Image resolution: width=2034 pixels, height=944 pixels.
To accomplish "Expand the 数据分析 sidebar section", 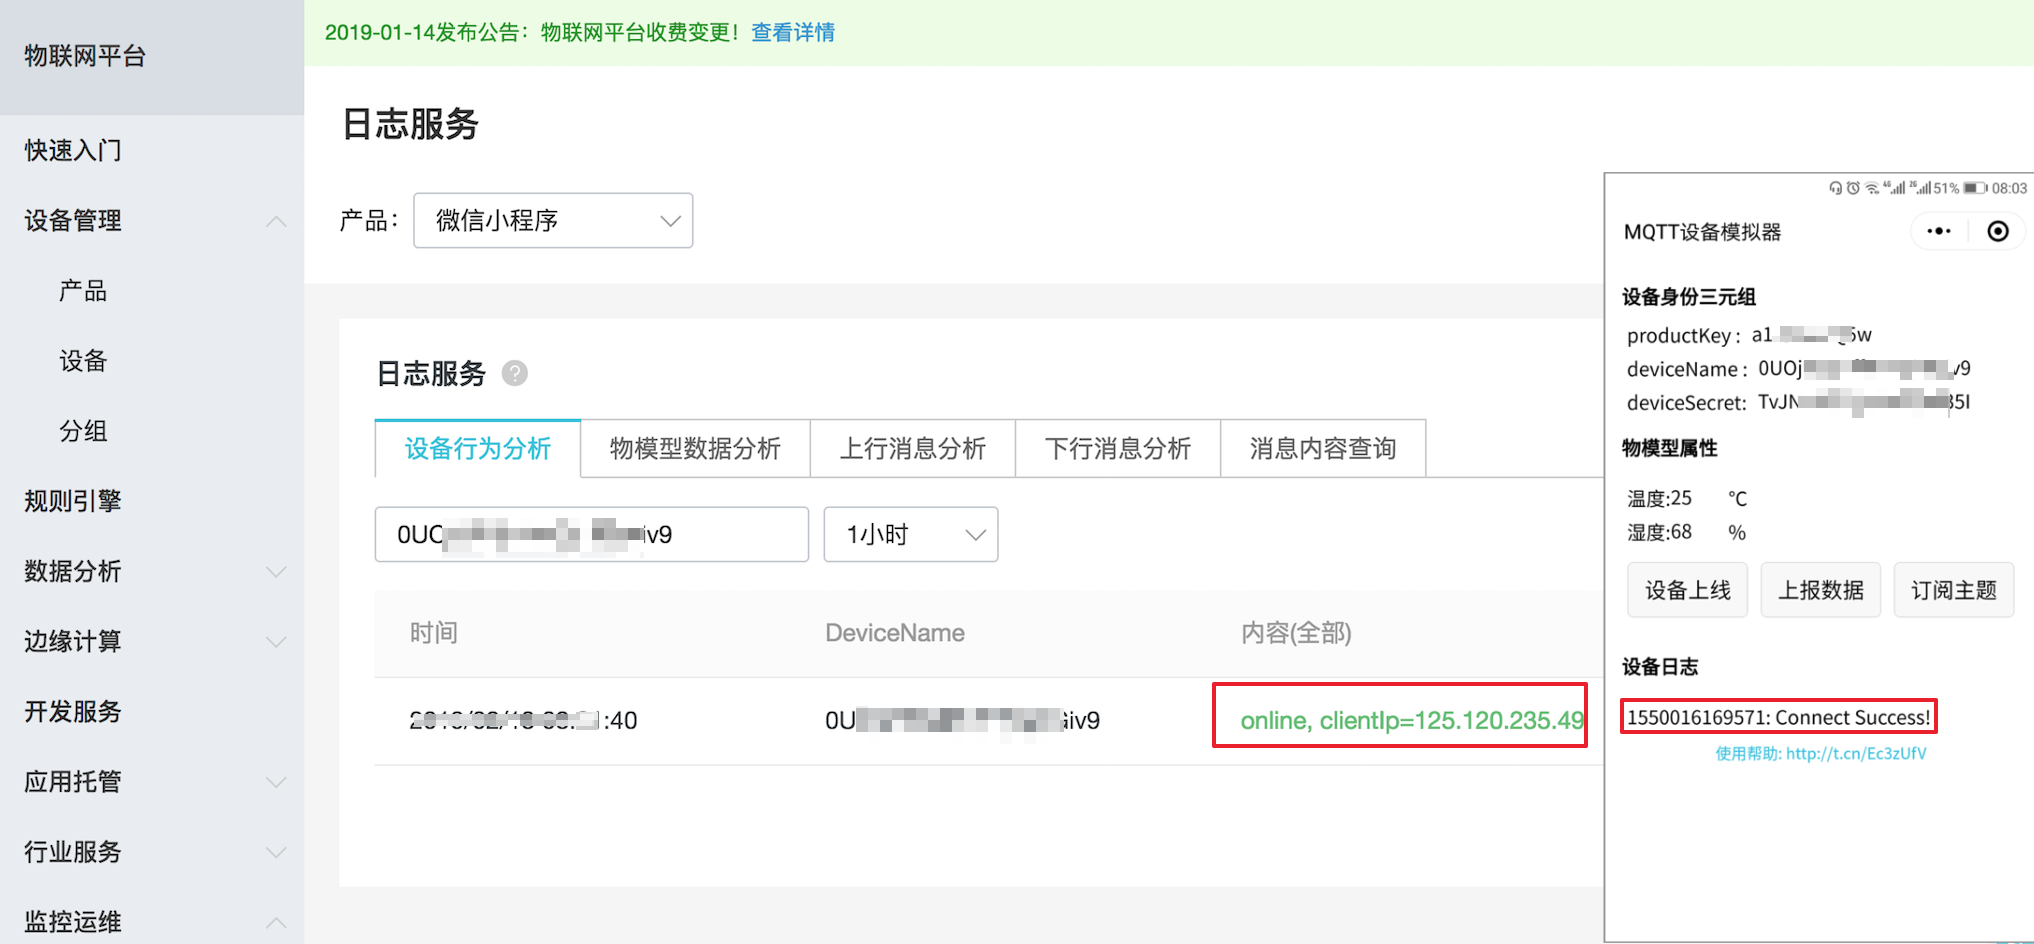I will click(276, 572).
